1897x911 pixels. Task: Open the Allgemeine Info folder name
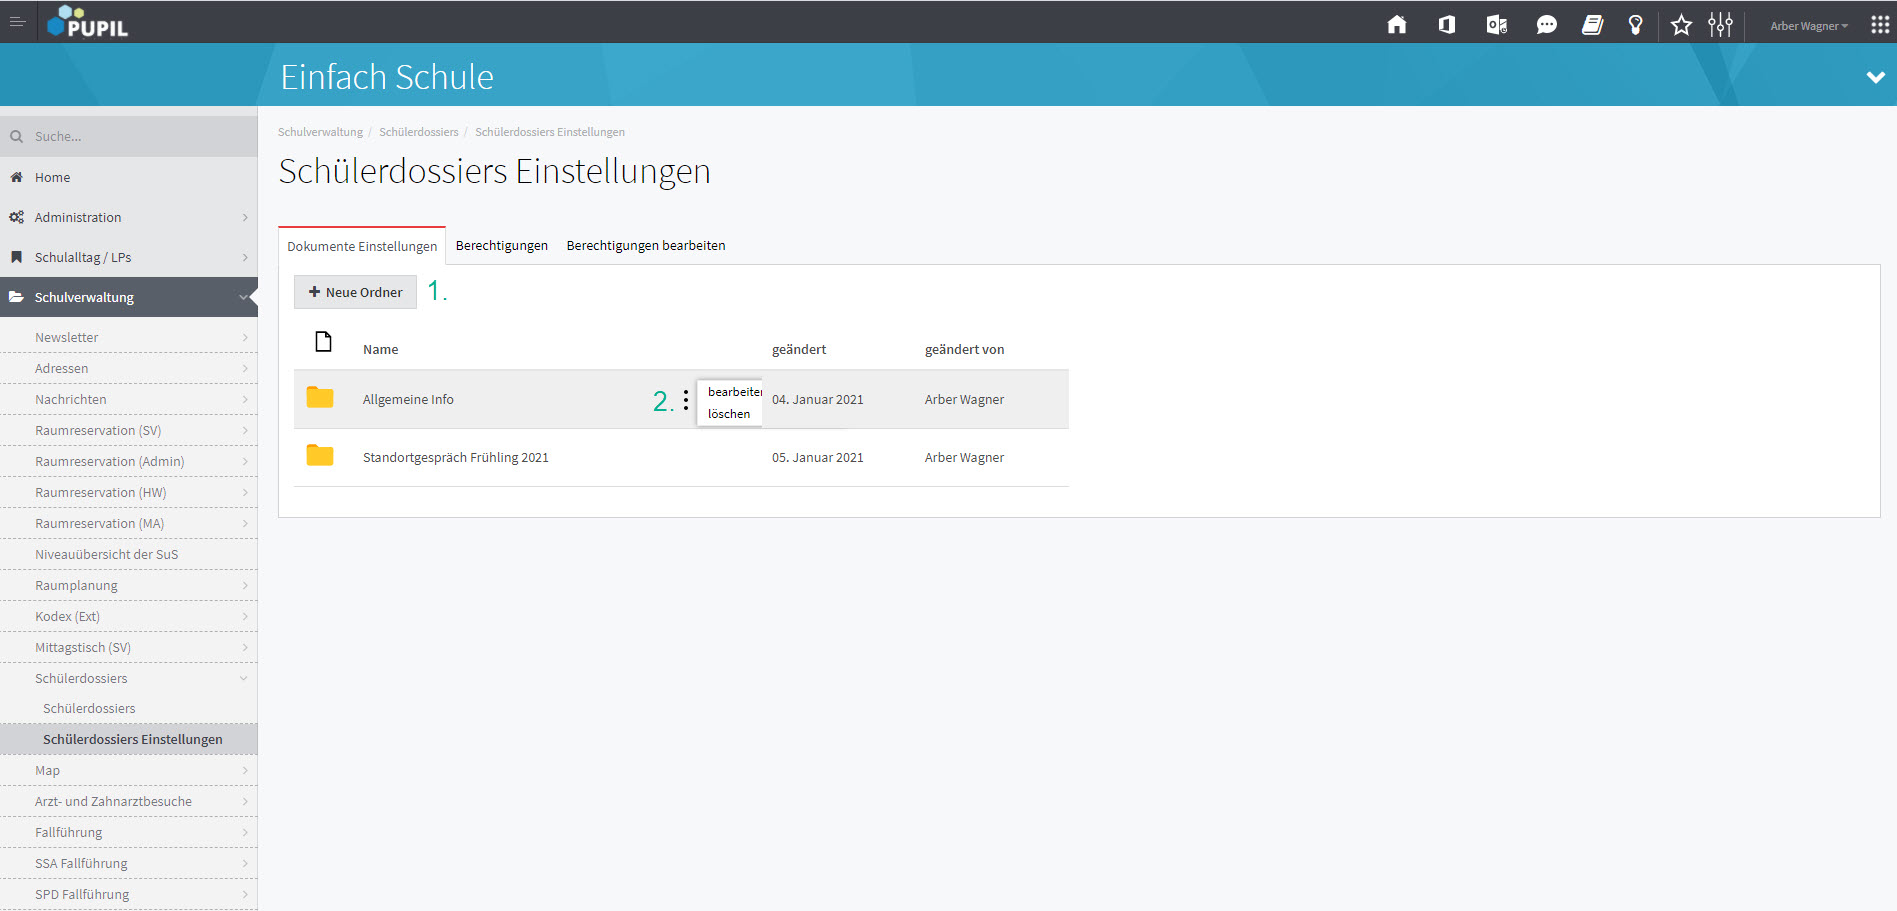(408, 399)
